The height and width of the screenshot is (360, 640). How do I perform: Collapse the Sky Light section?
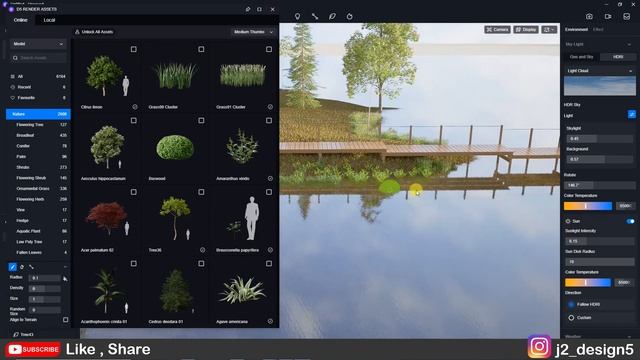[629, 44]
